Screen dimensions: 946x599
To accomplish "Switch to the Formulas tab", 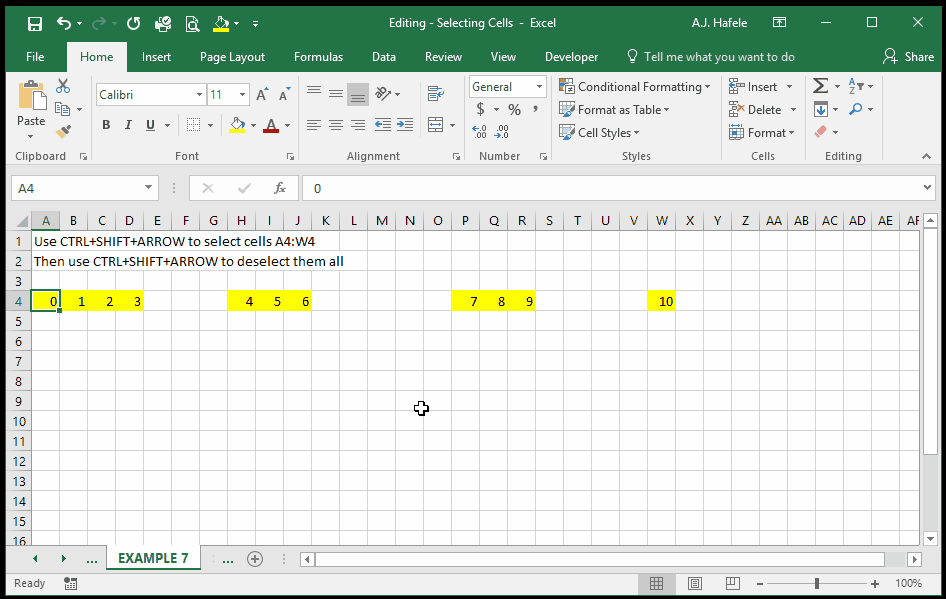I will [318, 57].
